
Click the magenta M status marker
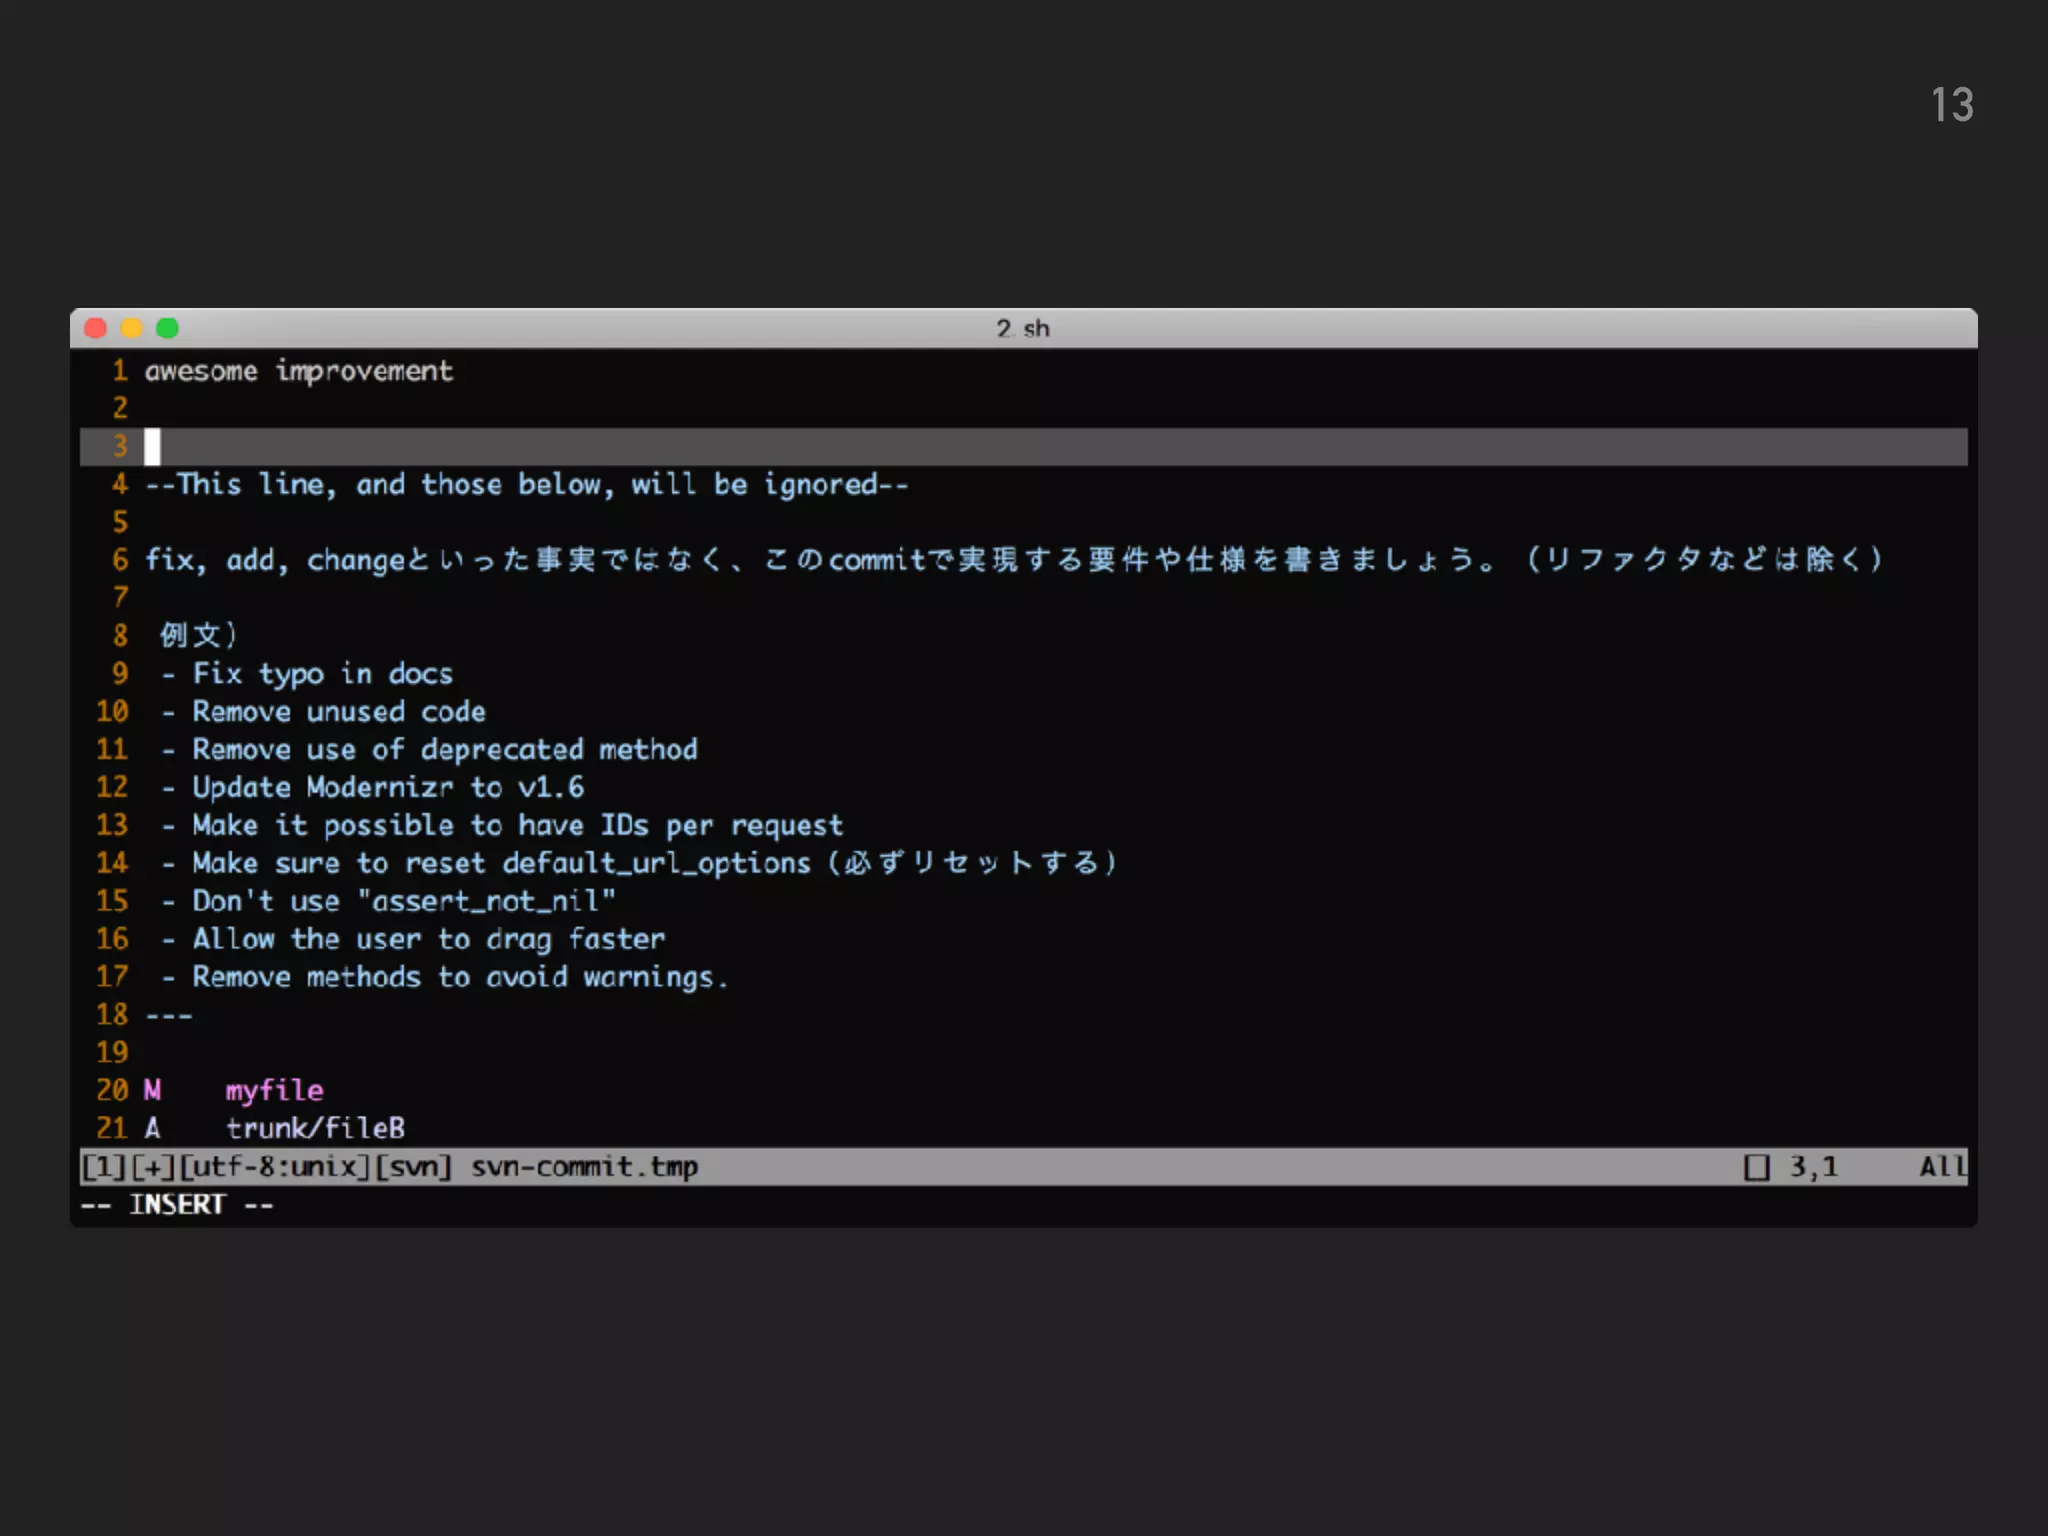point(152,1091)
